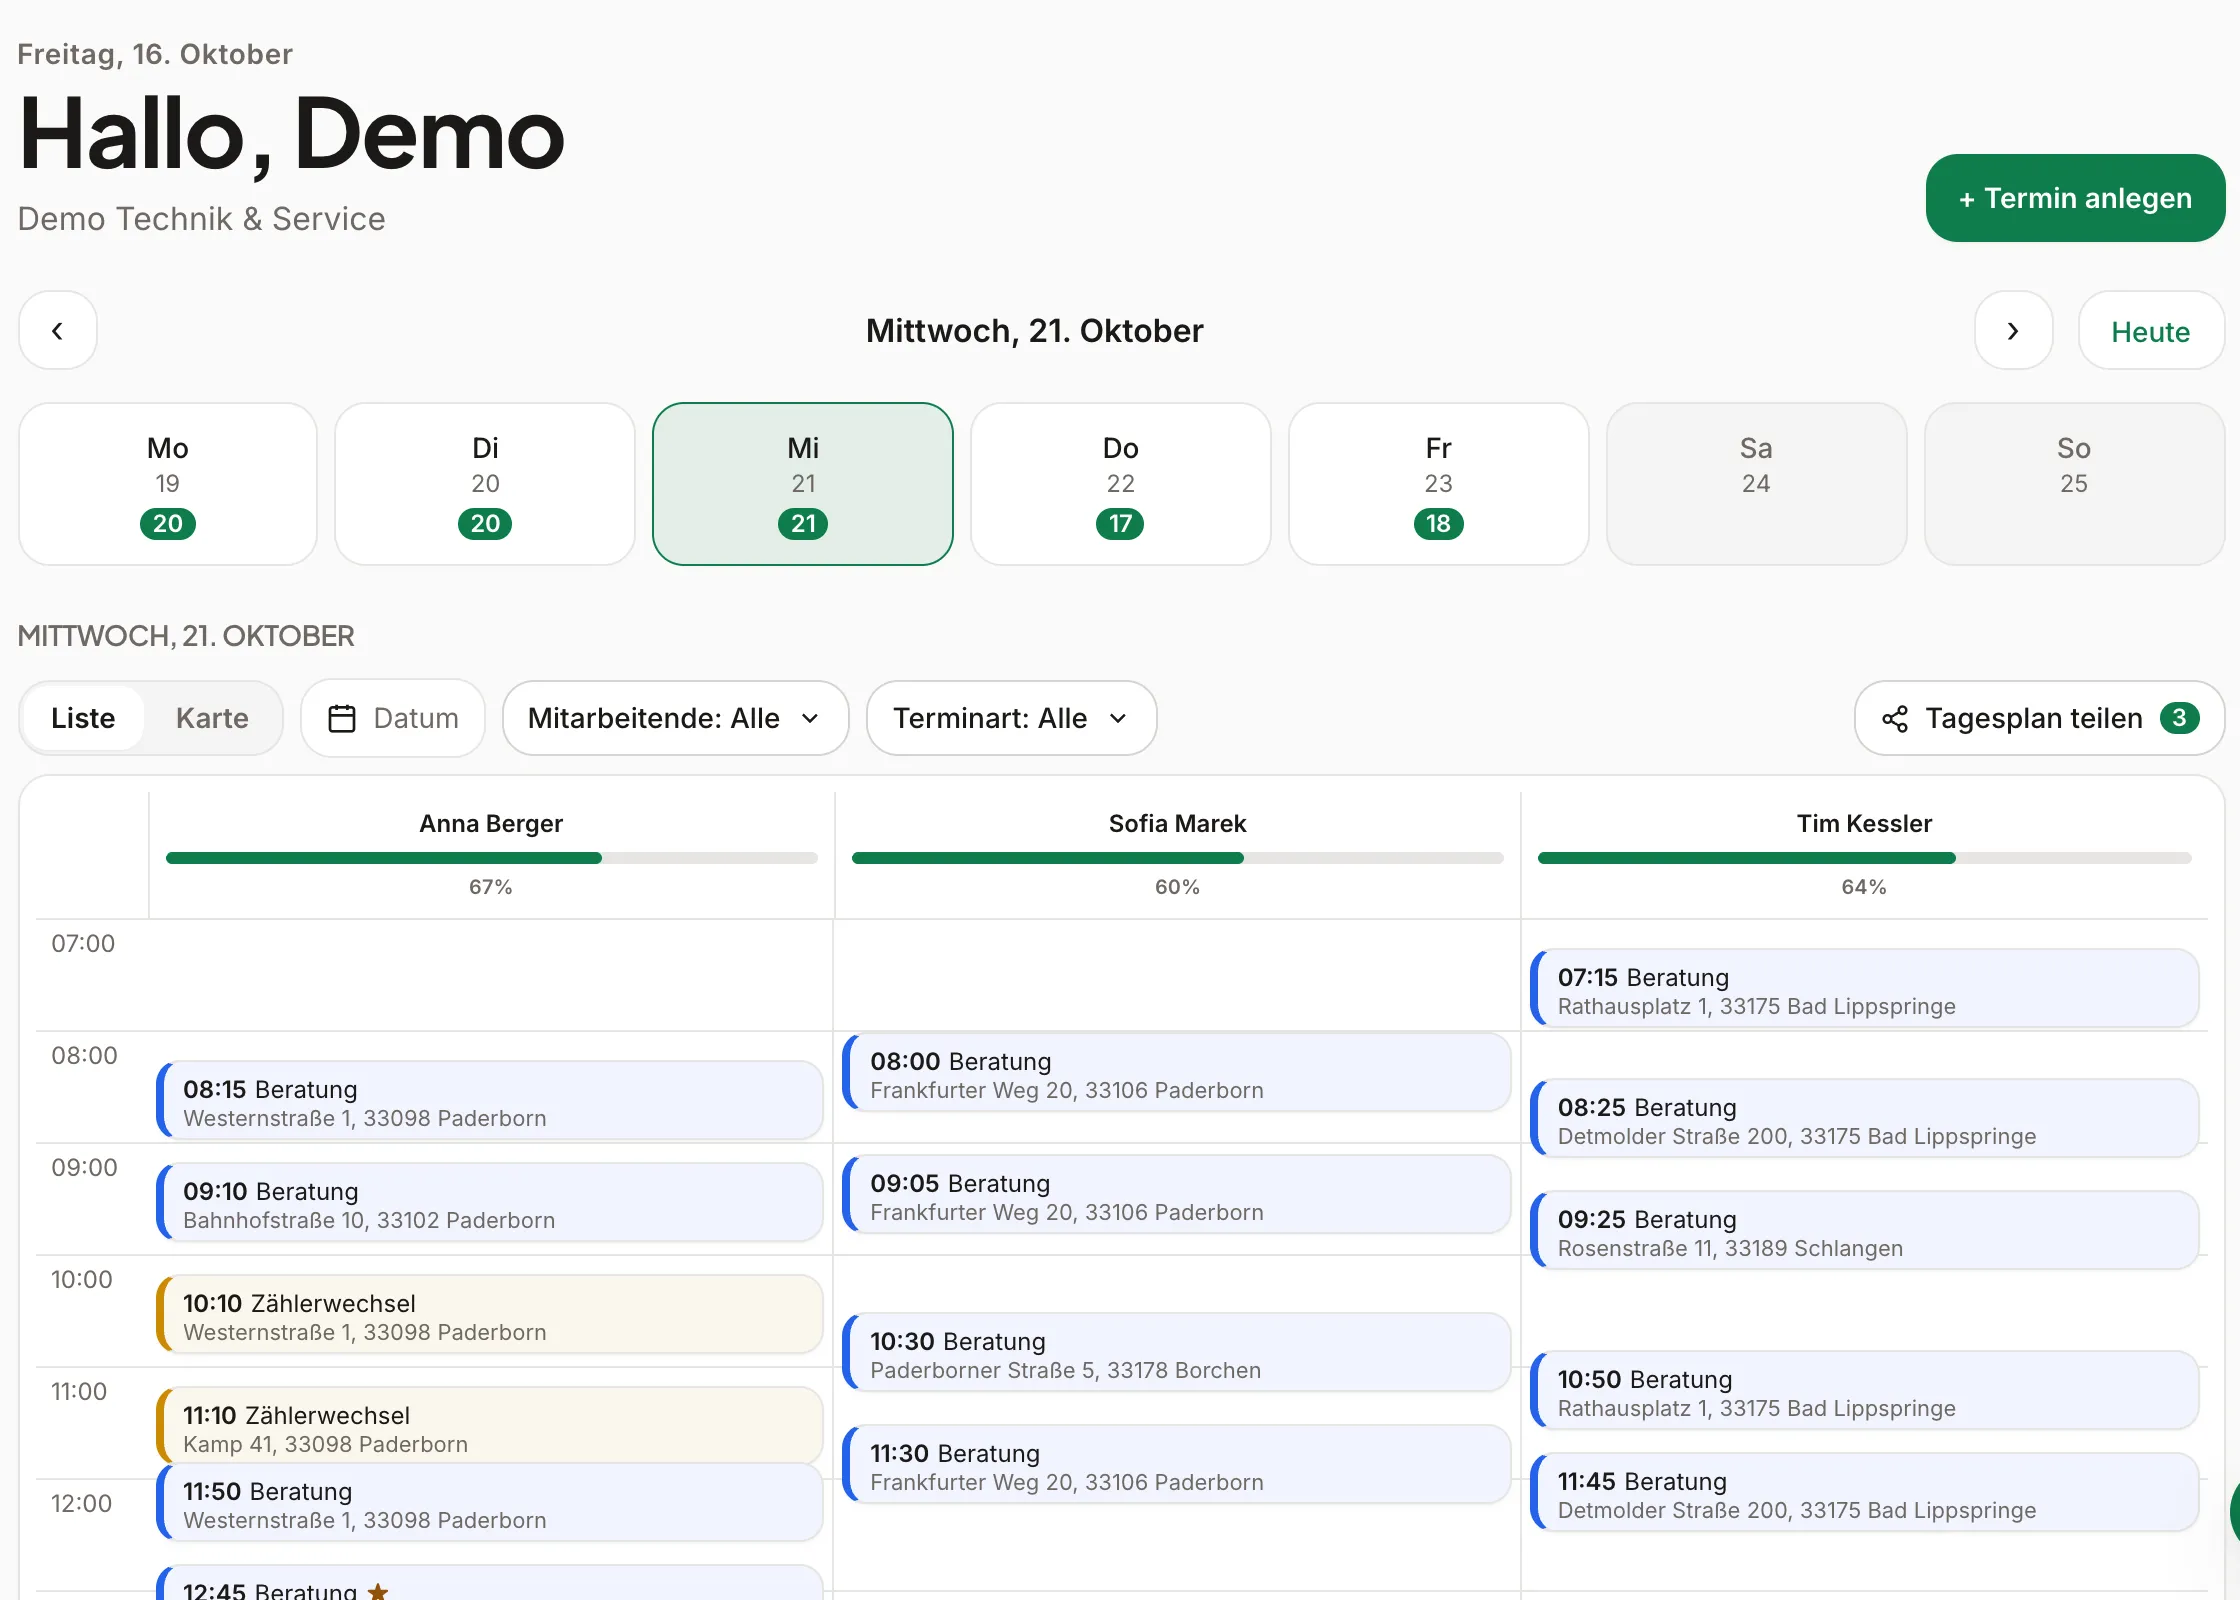Select Saturday 24 day card
2240x1600 pixels.
pyautogui.click(x=1756, y=484)
